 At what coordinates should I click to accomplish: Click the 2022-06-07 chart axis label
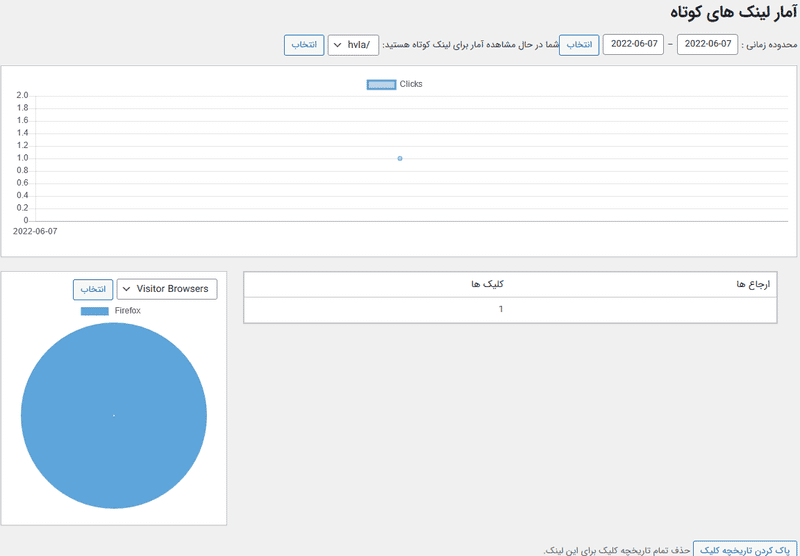pyautogui.click(x=35, y=232)
